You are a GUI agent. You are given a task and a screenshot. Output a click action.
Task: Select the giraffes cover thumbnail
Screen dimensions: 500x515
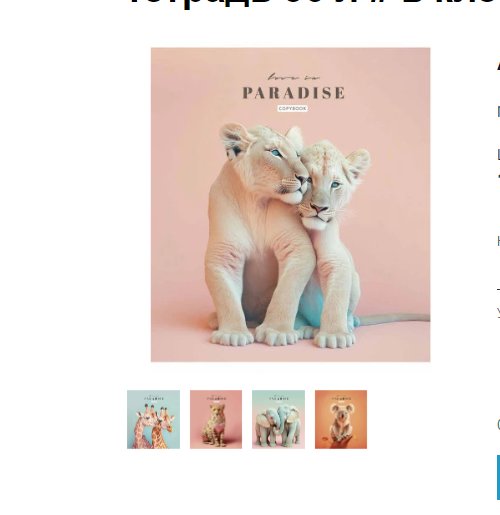pos(153,419)
